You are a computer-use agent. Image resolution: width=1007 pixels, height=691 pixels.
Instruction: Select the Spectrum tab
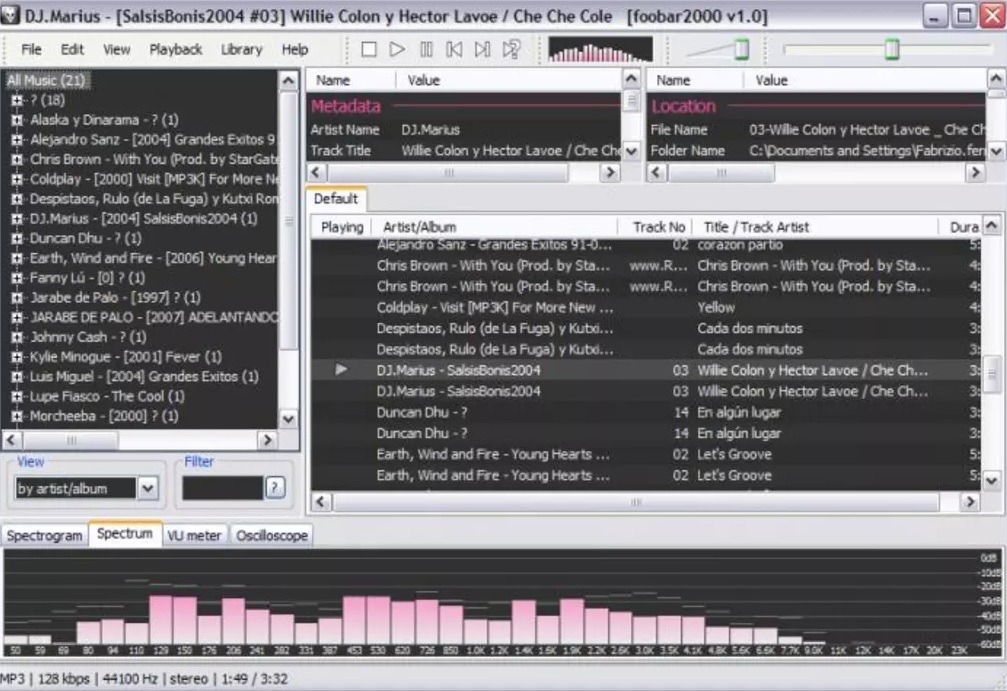click(x=125, y=534)
